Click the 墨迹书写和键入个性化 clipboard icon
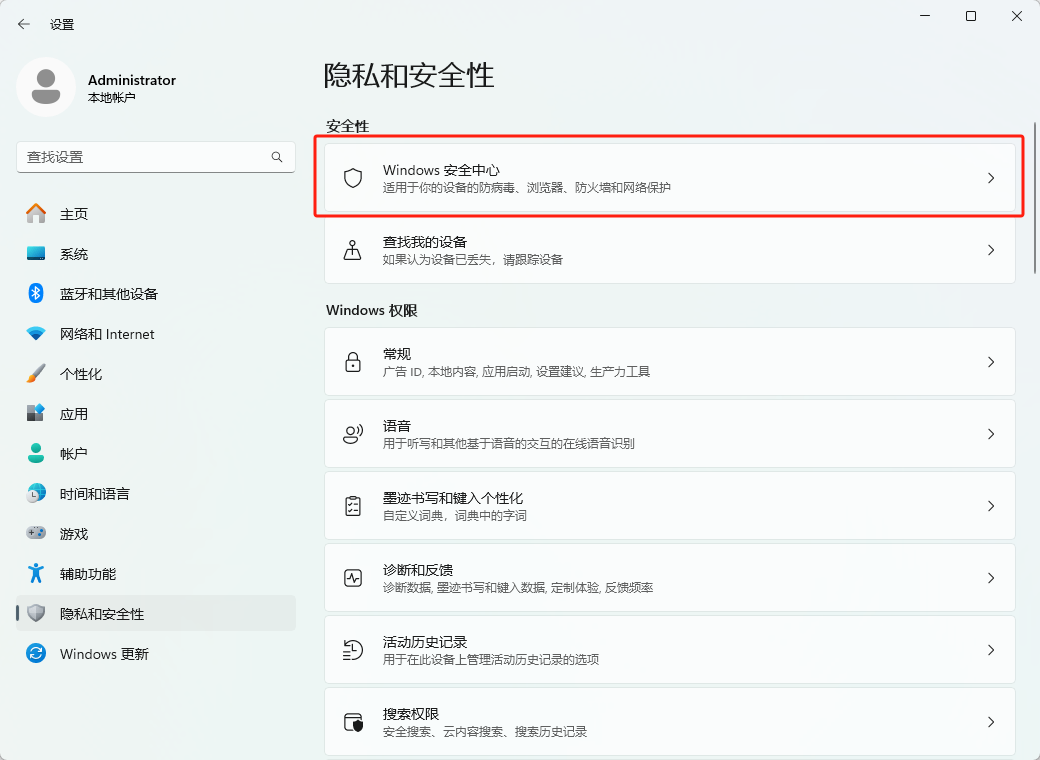 point(352,506)
